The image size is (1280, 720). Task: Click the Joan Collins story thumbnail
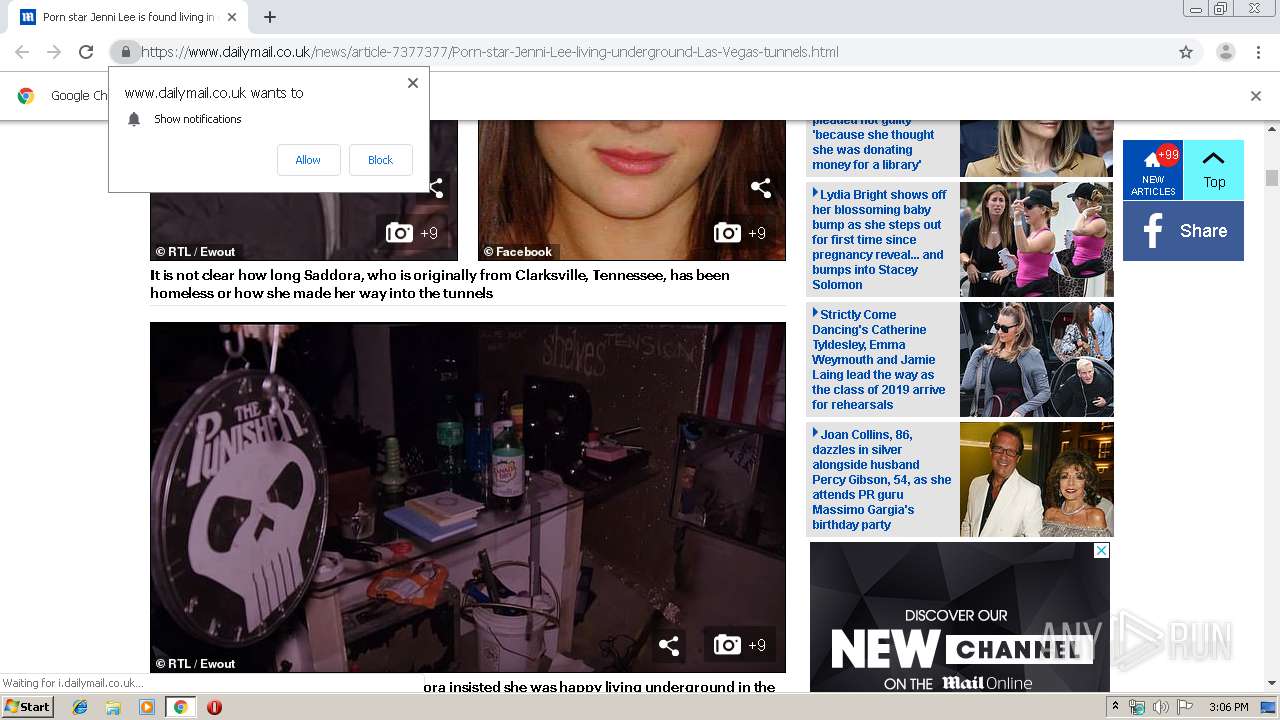[x=1036, y=479]
